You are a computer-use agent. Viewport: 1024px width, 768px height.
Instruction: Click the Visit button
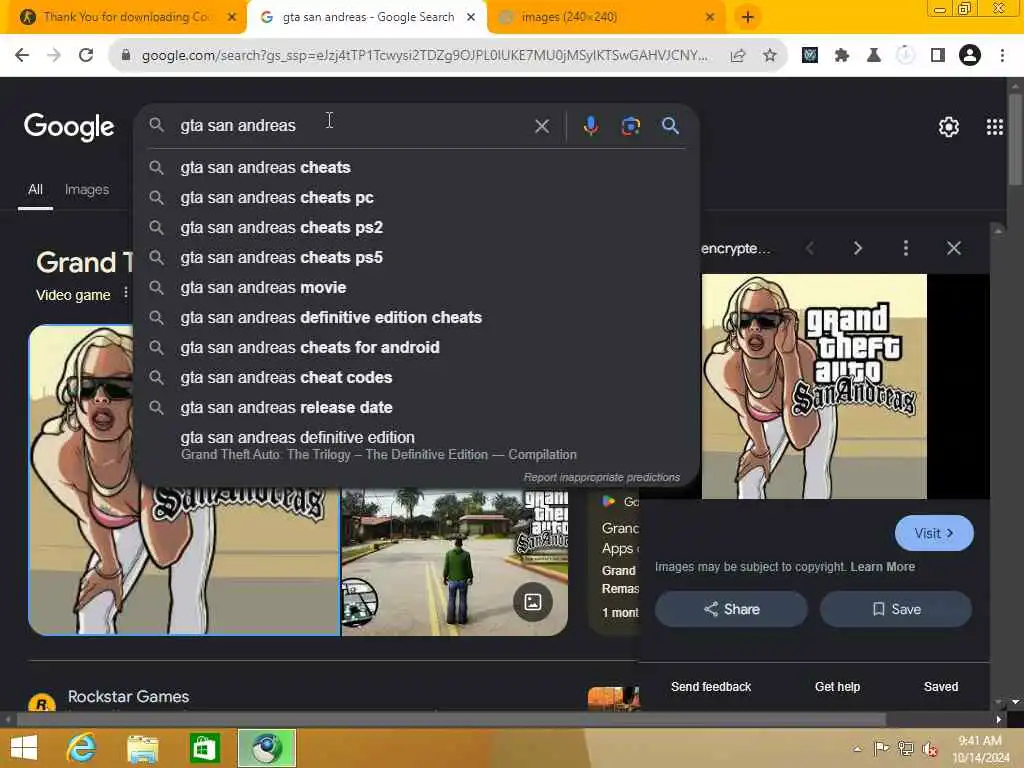click(x=934, y=534)
